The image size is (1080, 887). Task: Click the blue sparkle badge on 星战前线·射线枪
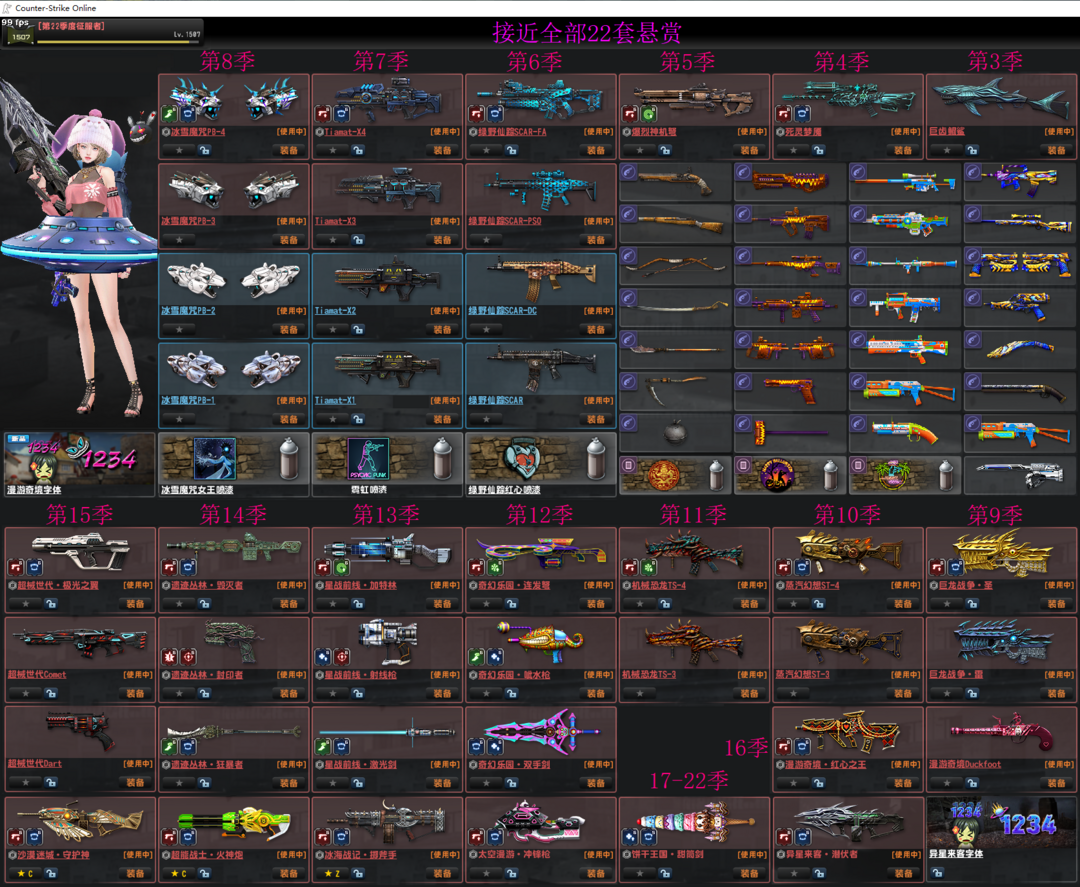[x=323, y=656]
